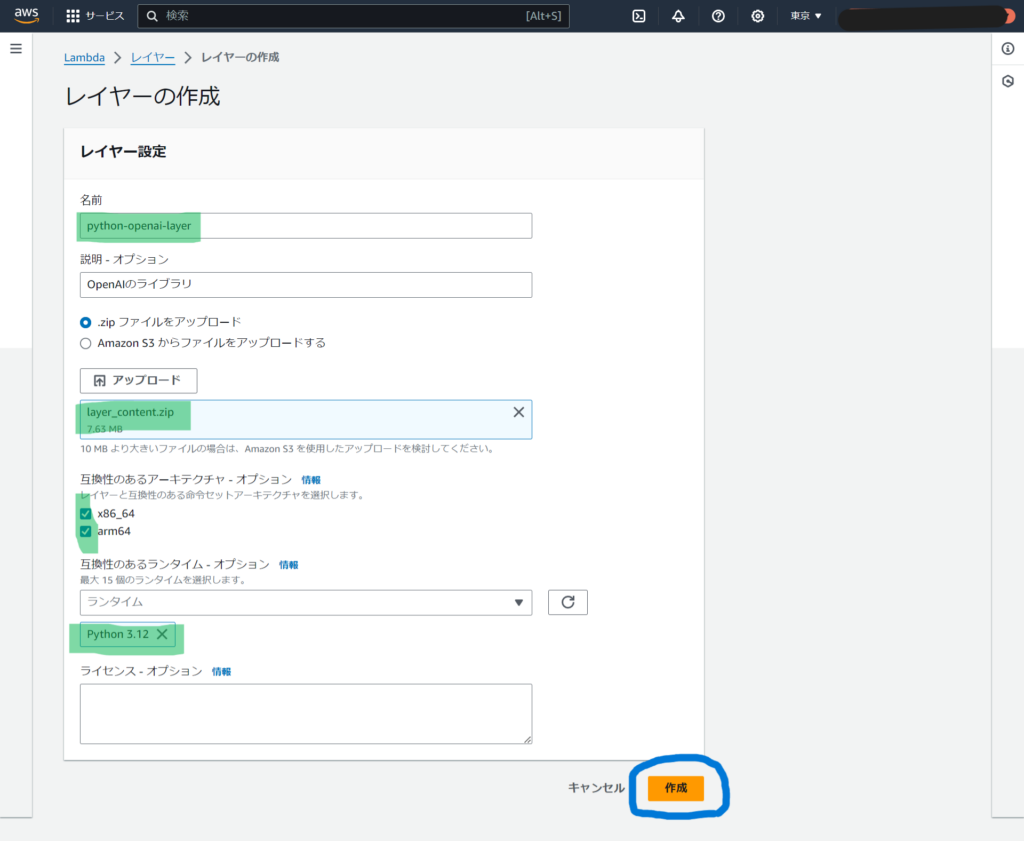Open the help question mark icon
Image resolution: width=1024 pixels, height=841 pixels.
coord(718,16)
